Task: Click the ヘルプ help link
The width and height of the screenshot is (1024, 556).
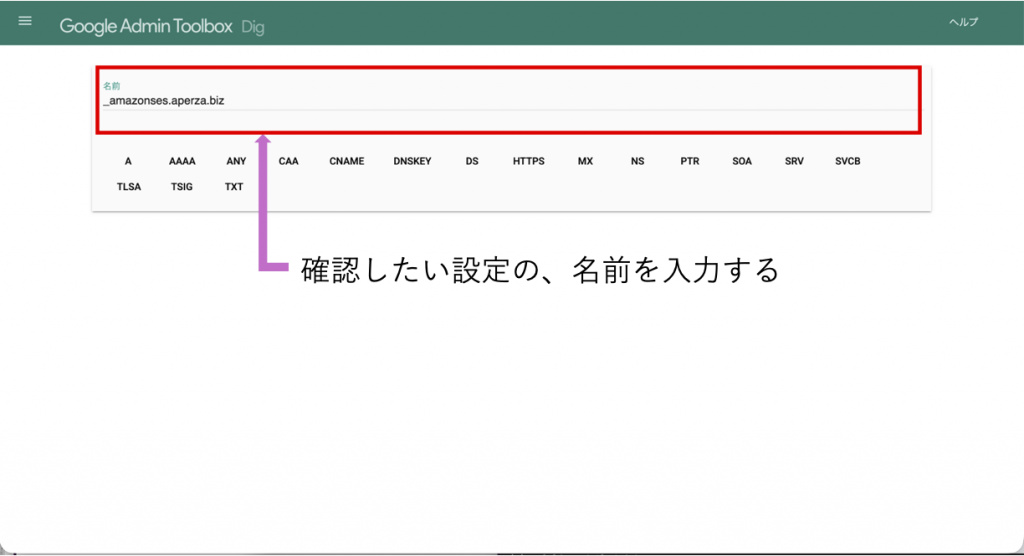Action: [963, 22]
